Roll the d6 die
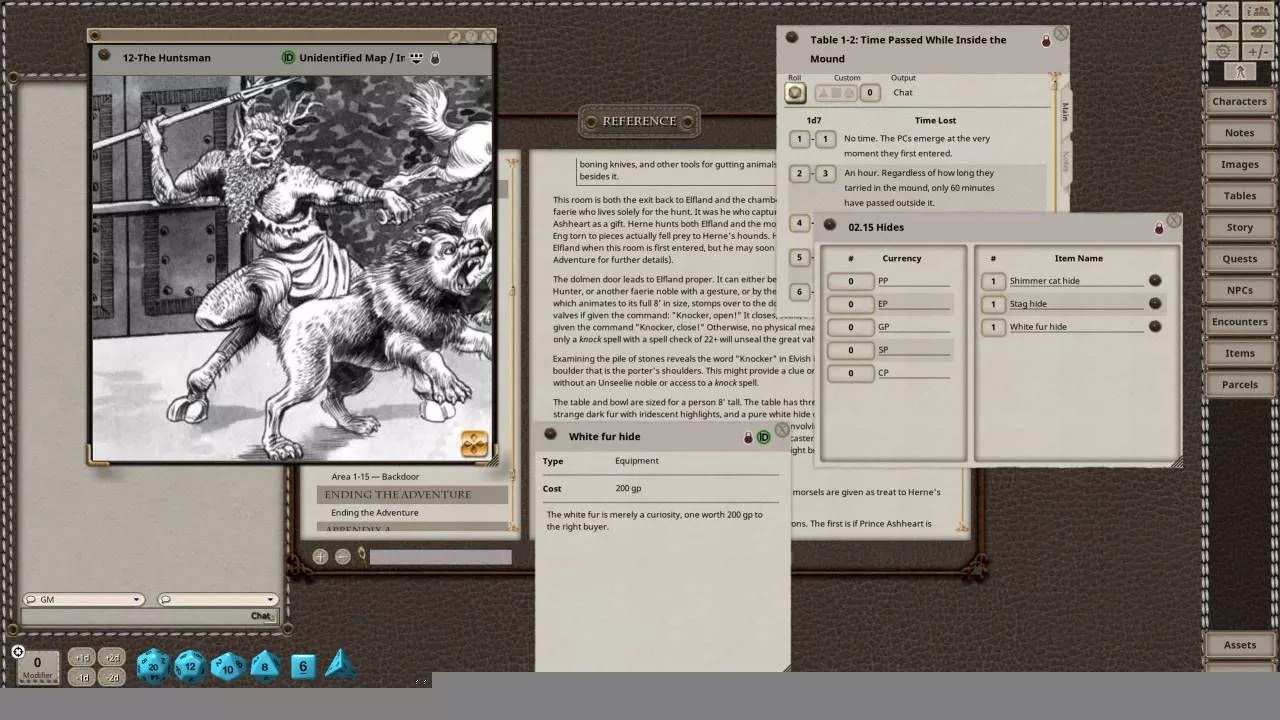 pos(303,666)
